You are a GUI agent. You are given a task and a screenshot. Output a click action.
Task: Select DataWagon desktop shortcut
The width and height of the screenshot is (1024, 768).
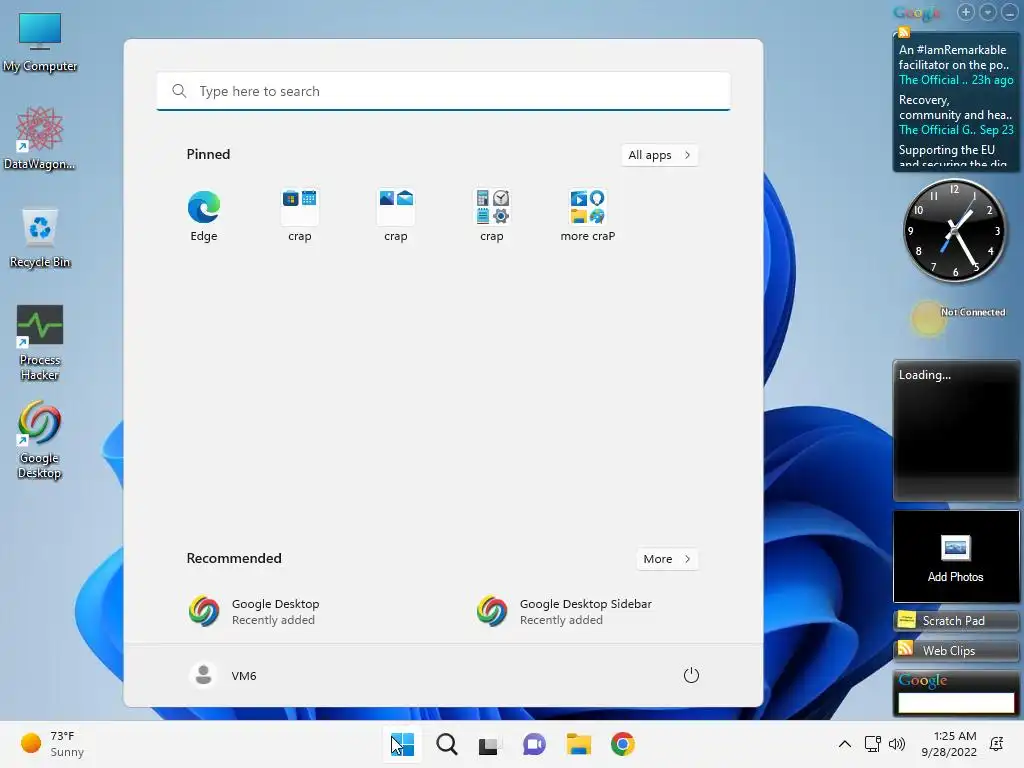40,138
